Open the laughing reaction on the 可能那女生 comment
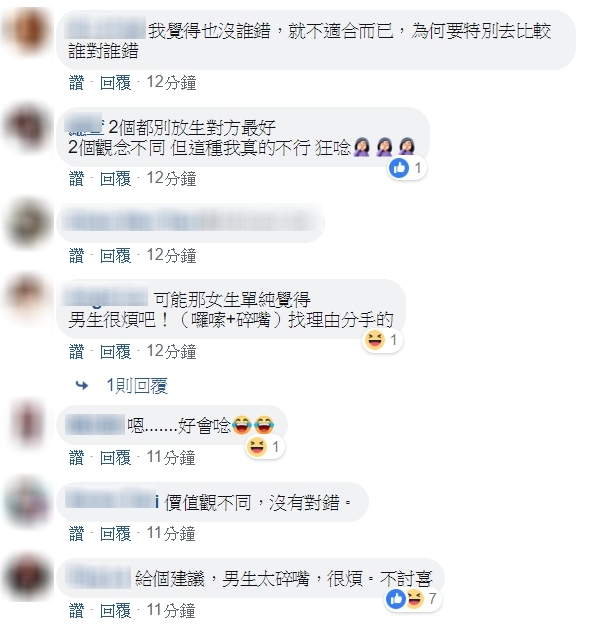Viewport: 613px width, 625px height. tap(382, 340)
